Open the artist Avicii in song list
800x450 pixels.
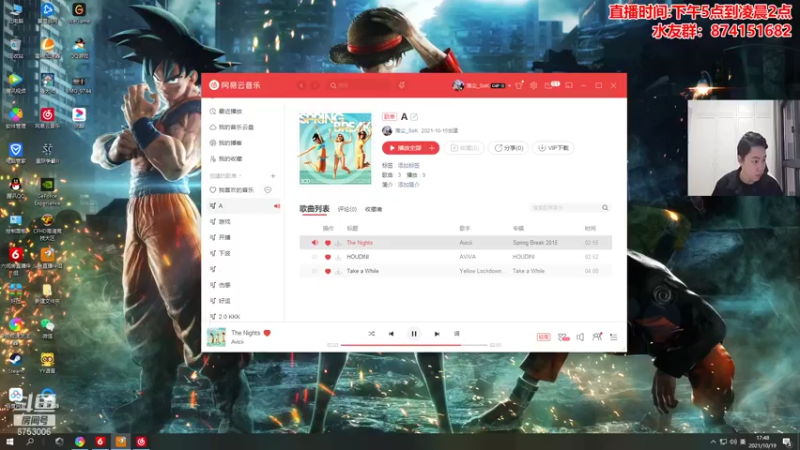466,243
